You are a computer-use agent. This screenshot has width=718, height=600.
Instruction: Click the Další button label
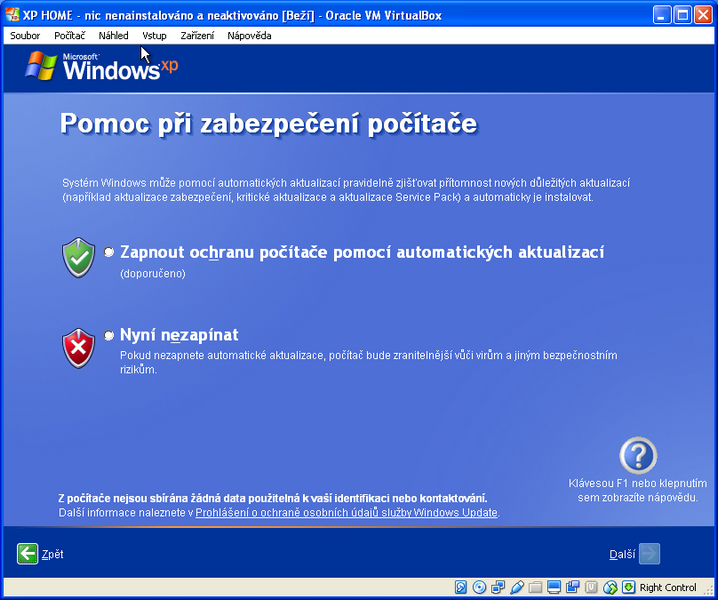point(622,554)
